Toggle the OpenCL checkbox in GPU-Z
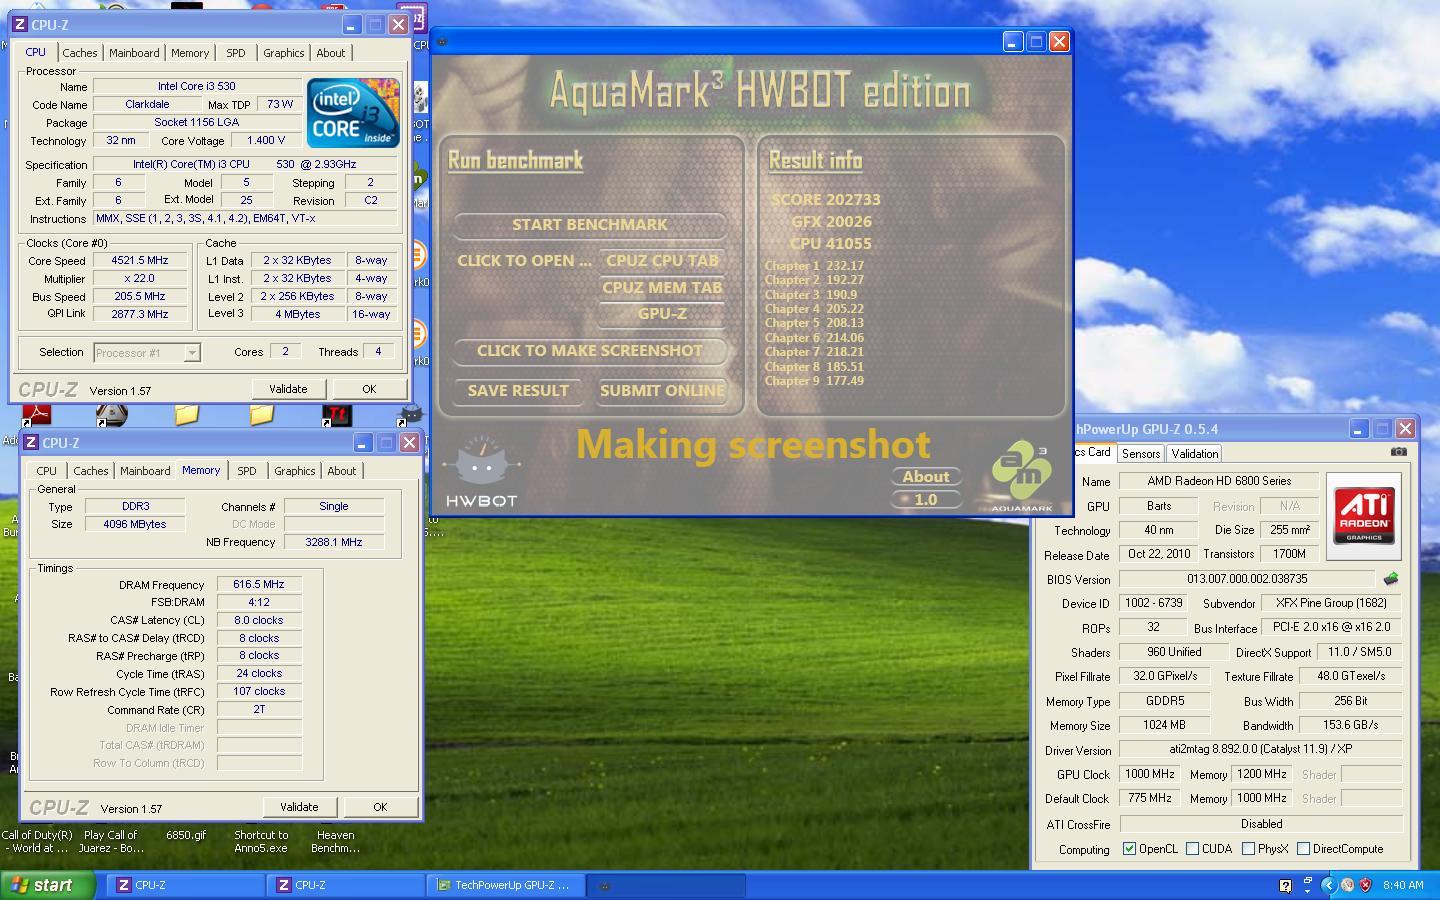Image resolution: width=1440 pixels, height=900 pixels. [1129, 849]
